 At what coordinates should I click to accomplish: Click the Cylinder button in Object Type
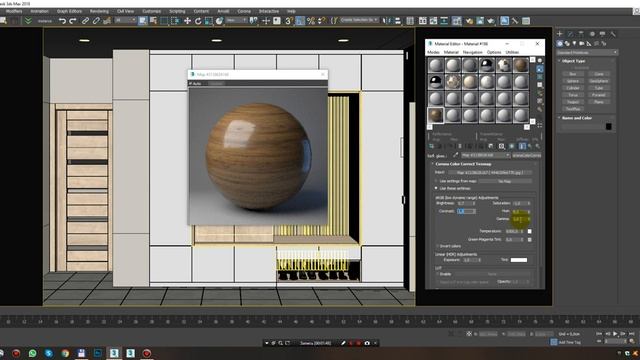tap(573, 88)
